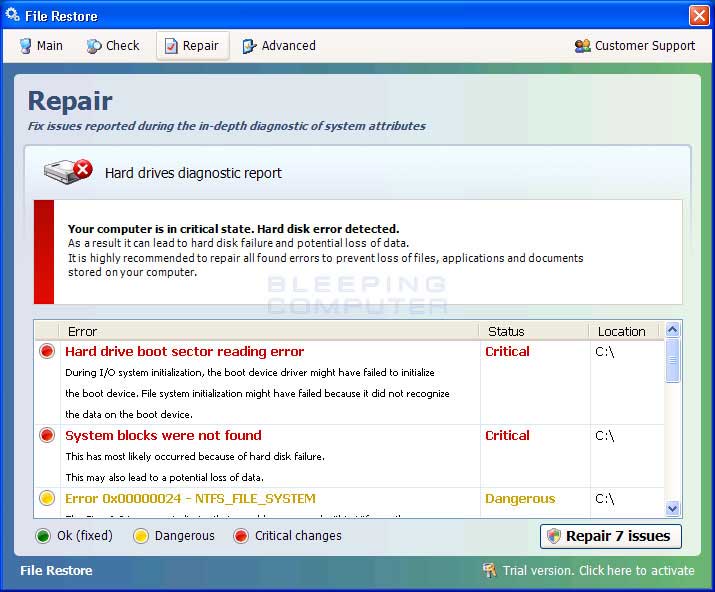Click red icon beside System blocks error
715x592 pixels.
click(47, 436)
